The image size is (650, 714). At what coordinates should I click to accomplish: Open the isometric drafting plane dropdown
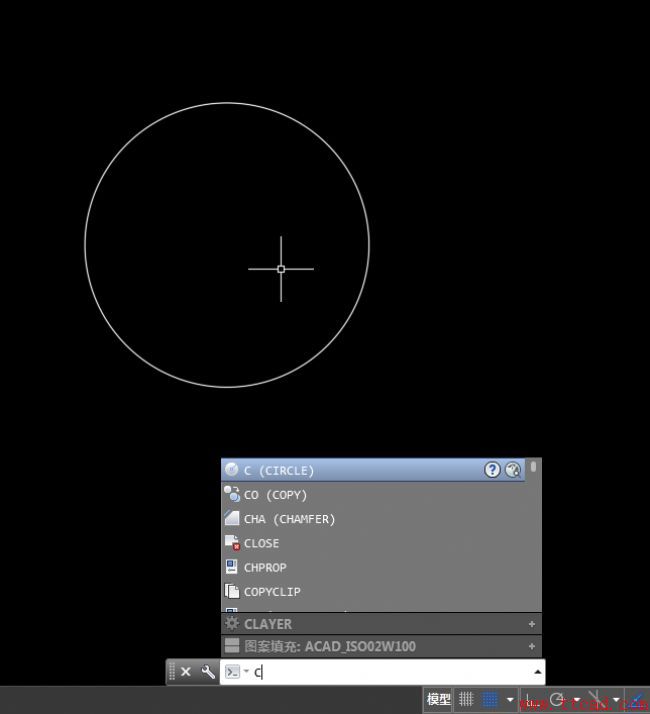point(616,699)
